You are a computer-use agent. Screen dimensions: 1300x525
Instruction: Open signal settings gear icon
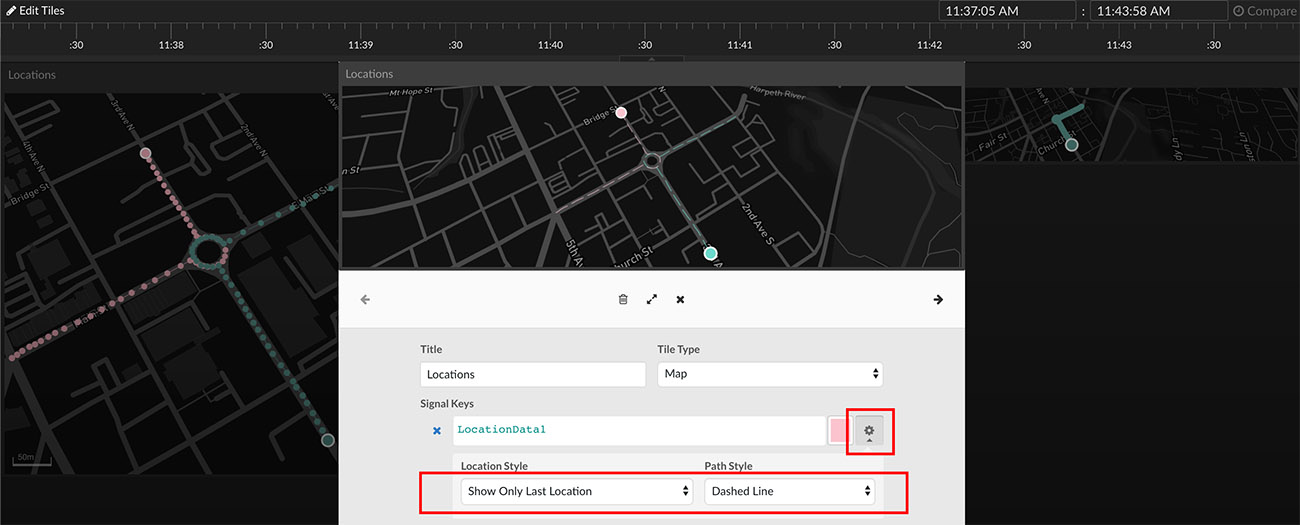point(869,431)
